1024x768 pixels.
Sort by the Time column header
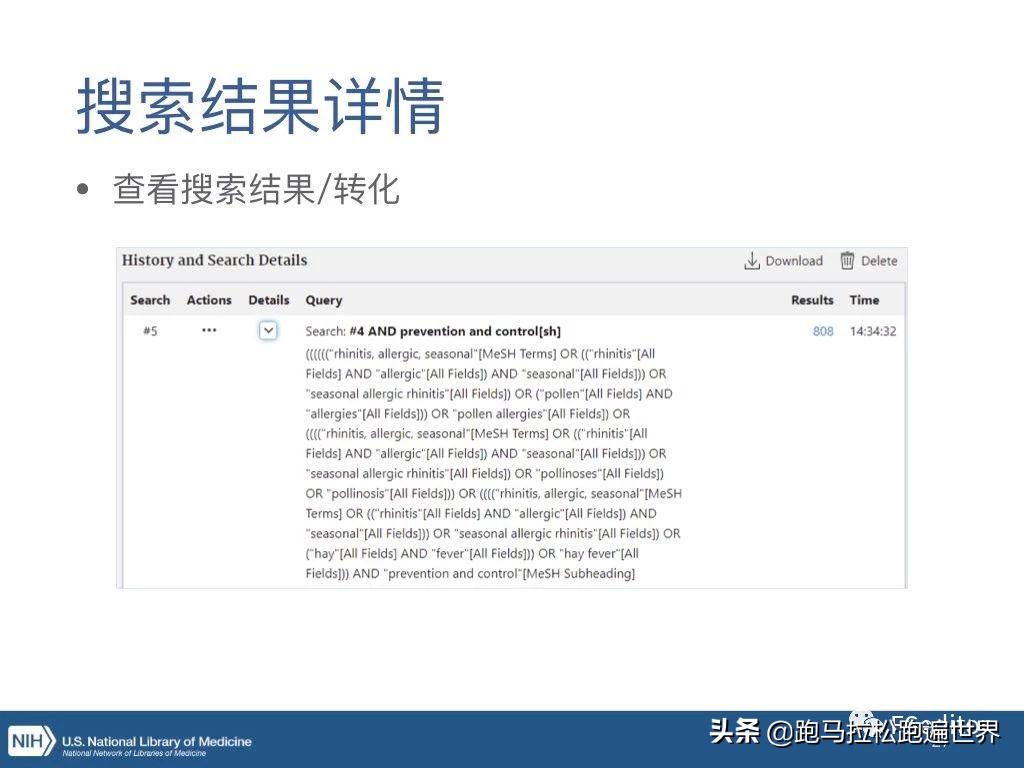(x=864, y=299)
